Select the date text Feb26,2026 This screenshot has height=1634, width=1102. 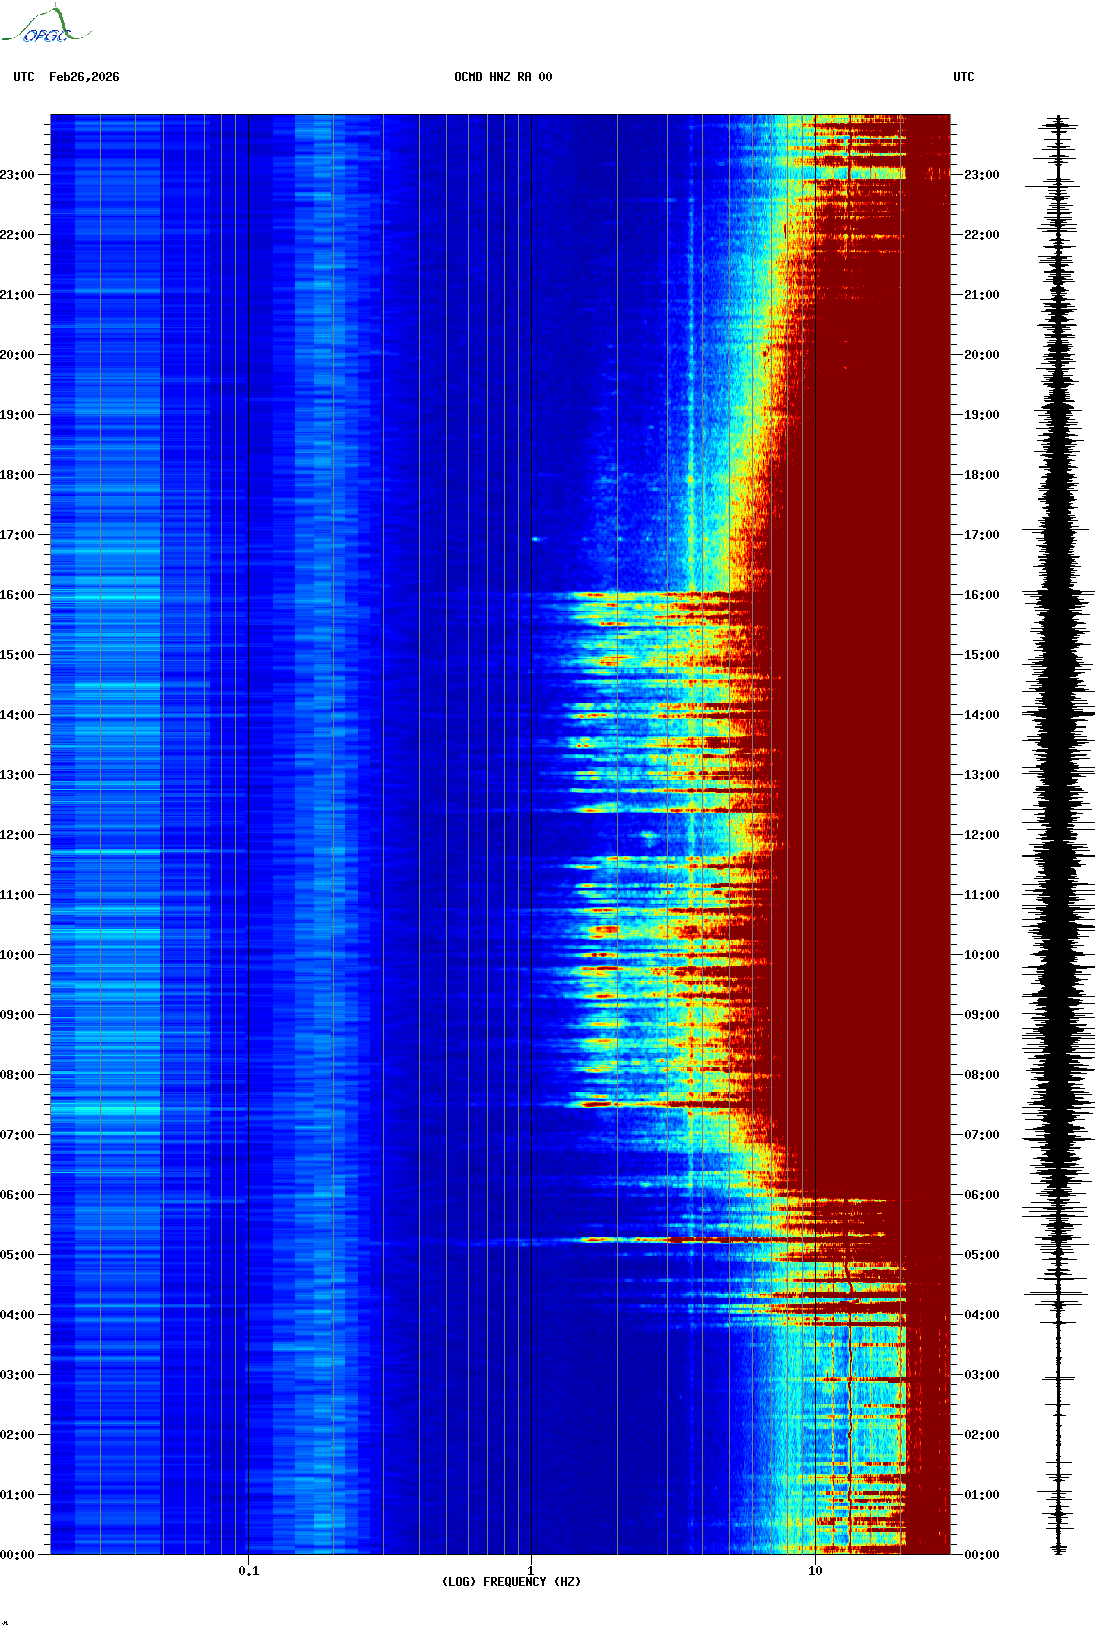coord(84,77)
